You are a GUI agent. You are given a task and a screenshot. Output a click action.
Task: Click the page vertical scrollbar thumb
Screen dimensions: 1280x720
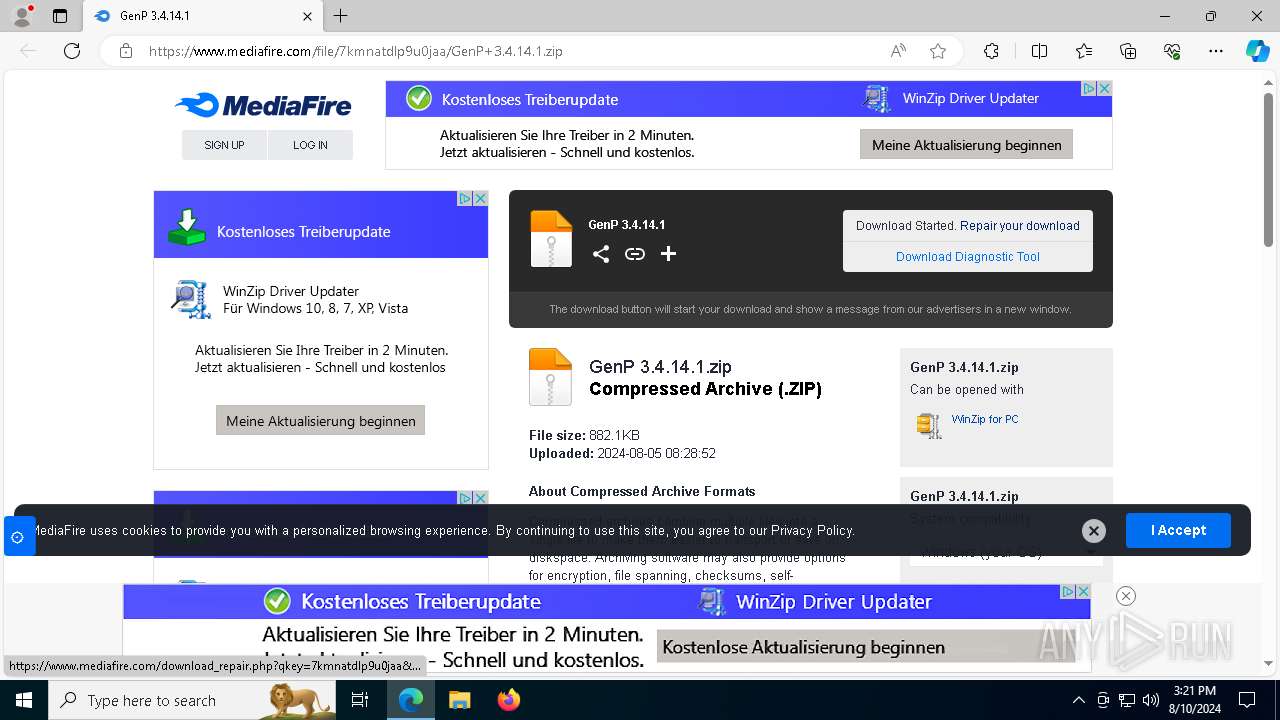pyautogui.click(x=1268, y=168)
